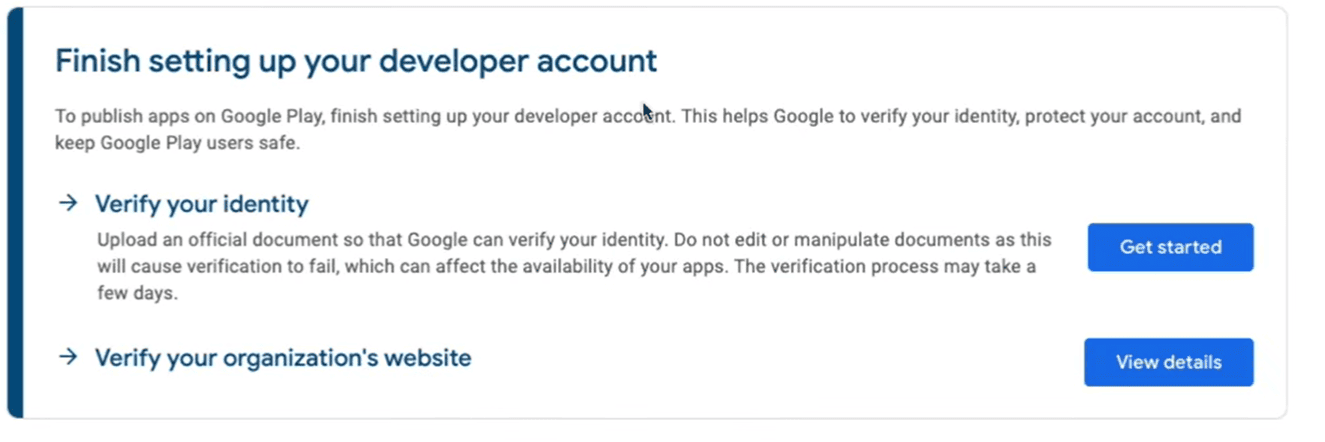This screenshot has height=442, width=1325.
Task: Click the Get started button
Action: (1170, 247)
